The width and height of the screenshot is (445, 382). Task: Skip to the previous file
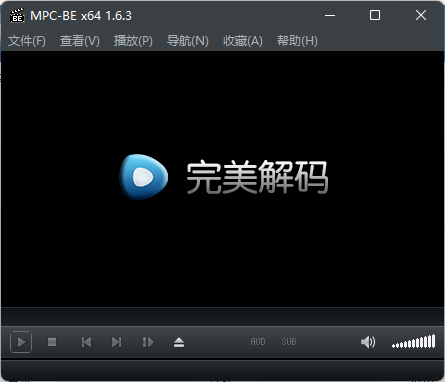pyautogui.click(x=86, y=342)
